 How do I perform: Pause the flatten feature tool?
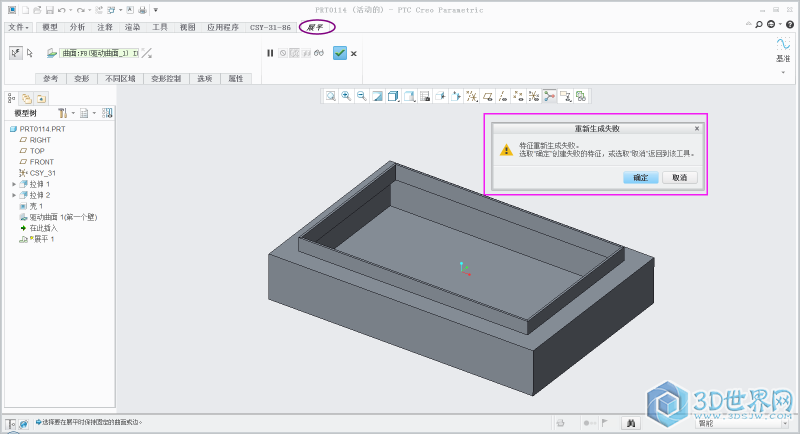[x=270, y=53]
